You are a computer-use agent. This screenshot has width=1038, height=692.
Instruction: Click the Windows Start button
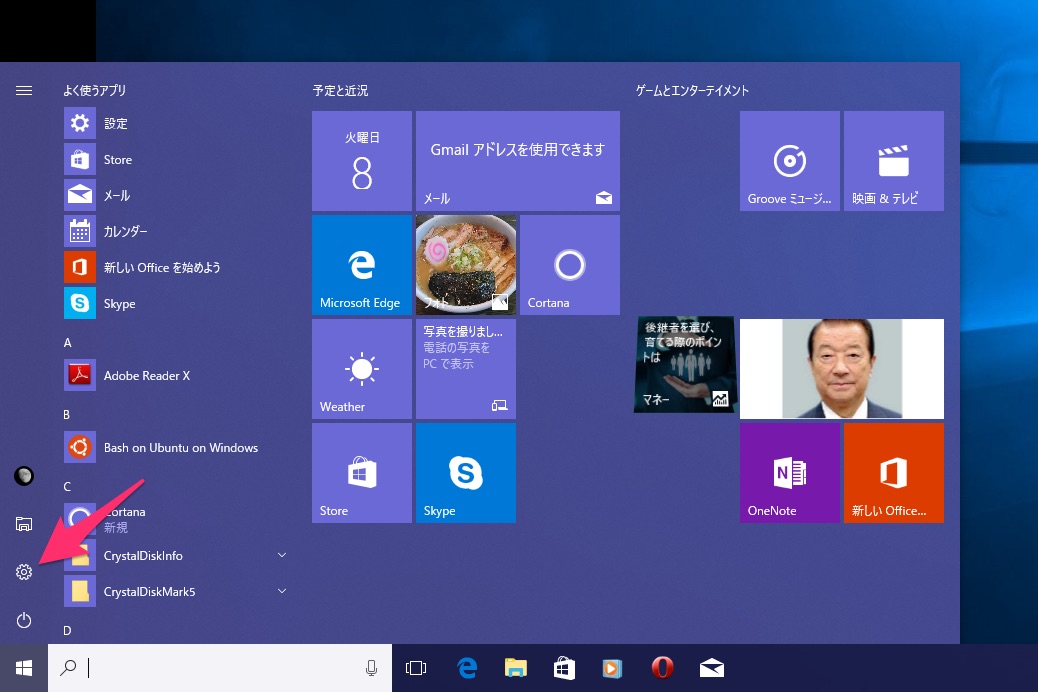tap(24, 668)
